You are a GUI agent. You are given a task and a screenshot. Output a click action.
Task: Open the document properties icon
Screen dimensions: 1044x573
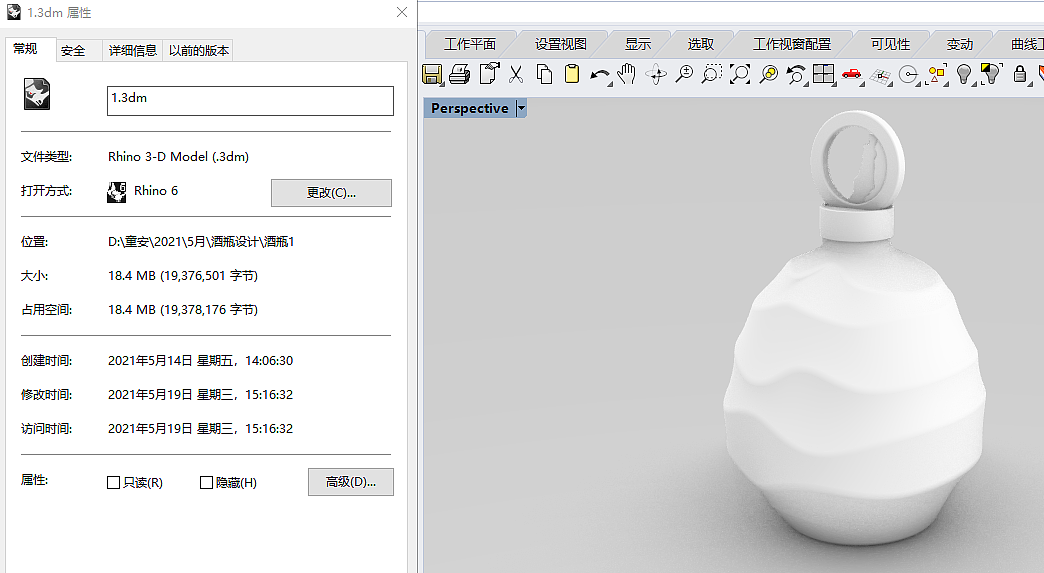[489, 74]
